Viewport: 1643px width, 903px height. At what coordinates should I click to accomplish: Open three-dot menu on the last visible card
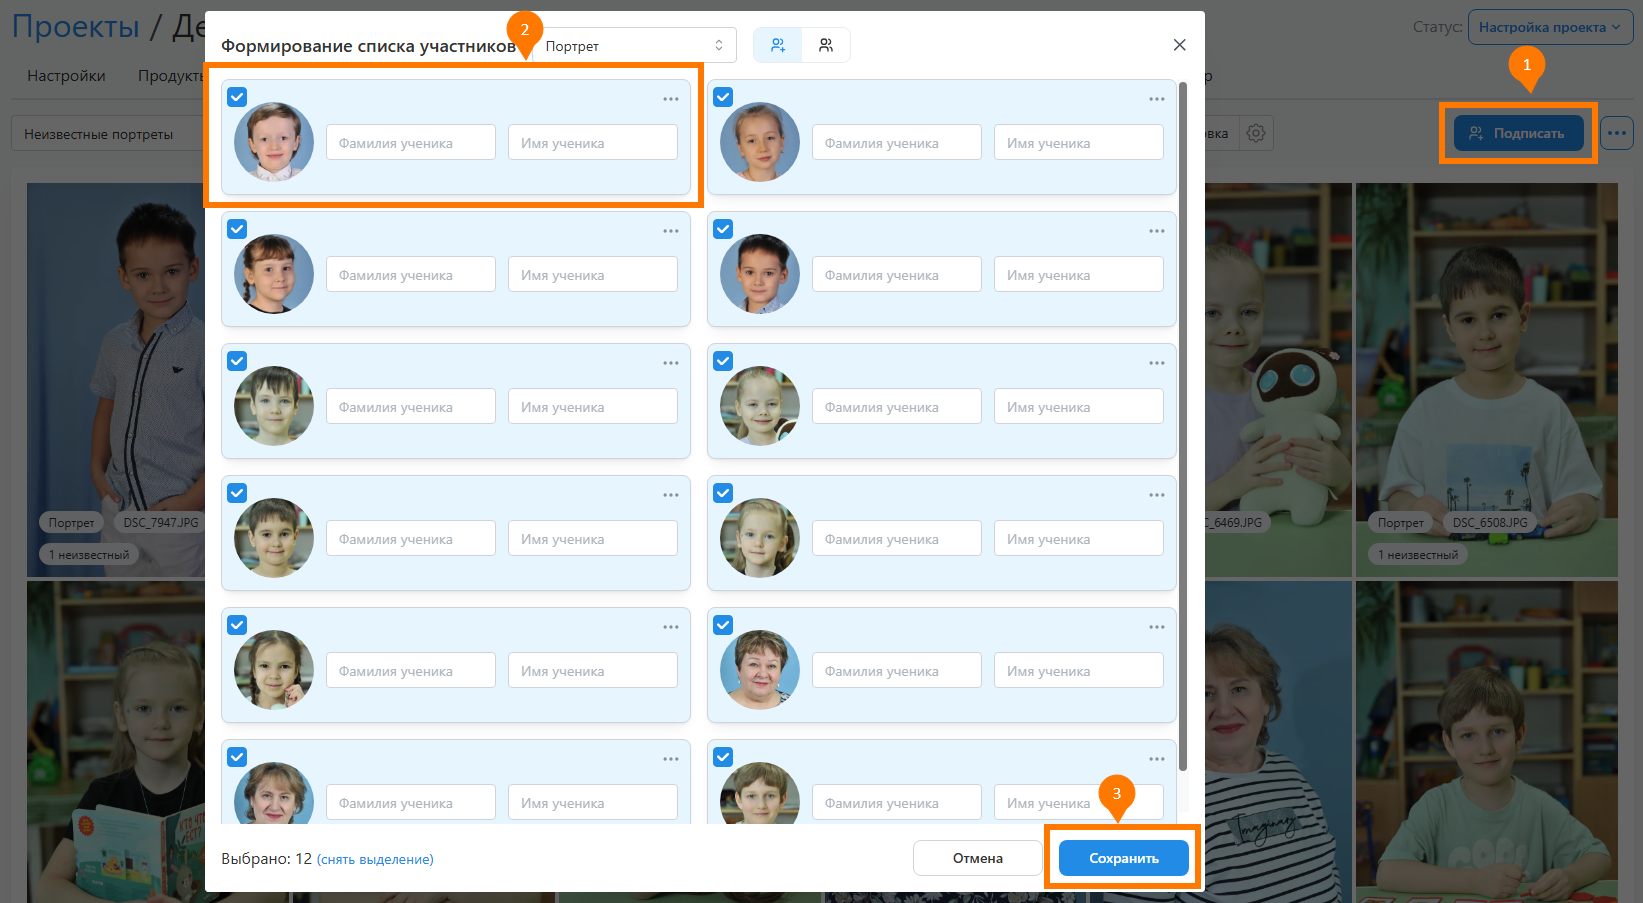1156,759
